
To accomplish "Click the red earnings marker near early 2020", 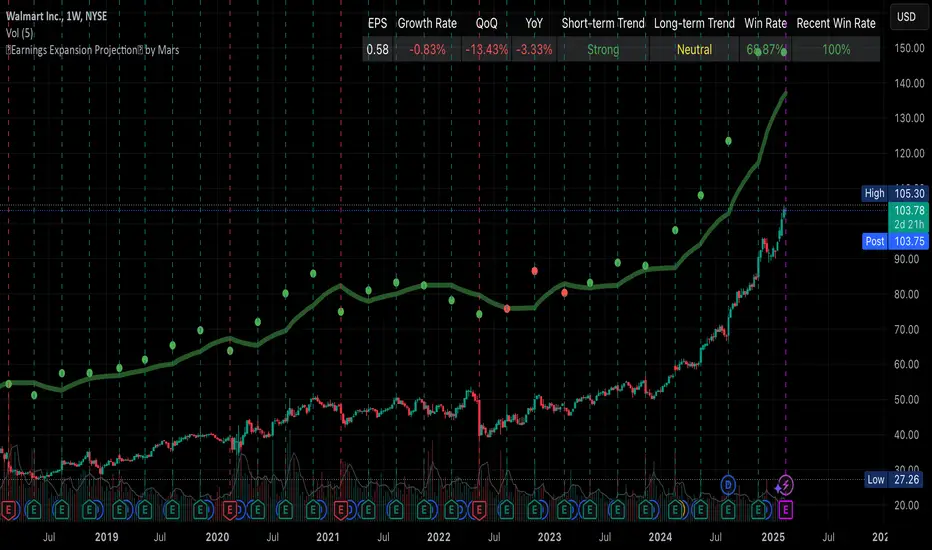I will click(x=230, y=510).
